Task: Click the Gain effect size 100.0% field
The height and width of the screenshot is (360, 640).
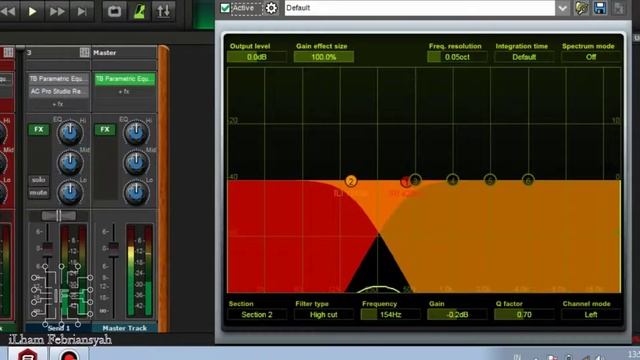Action: click(324, 57)
